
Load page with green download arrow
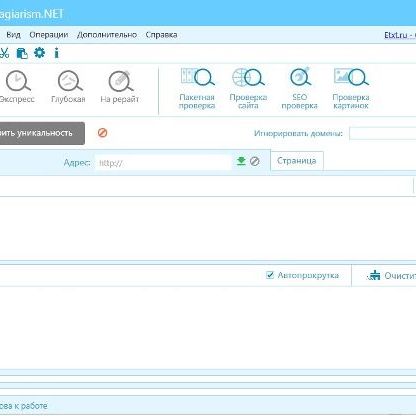point(241,161)
